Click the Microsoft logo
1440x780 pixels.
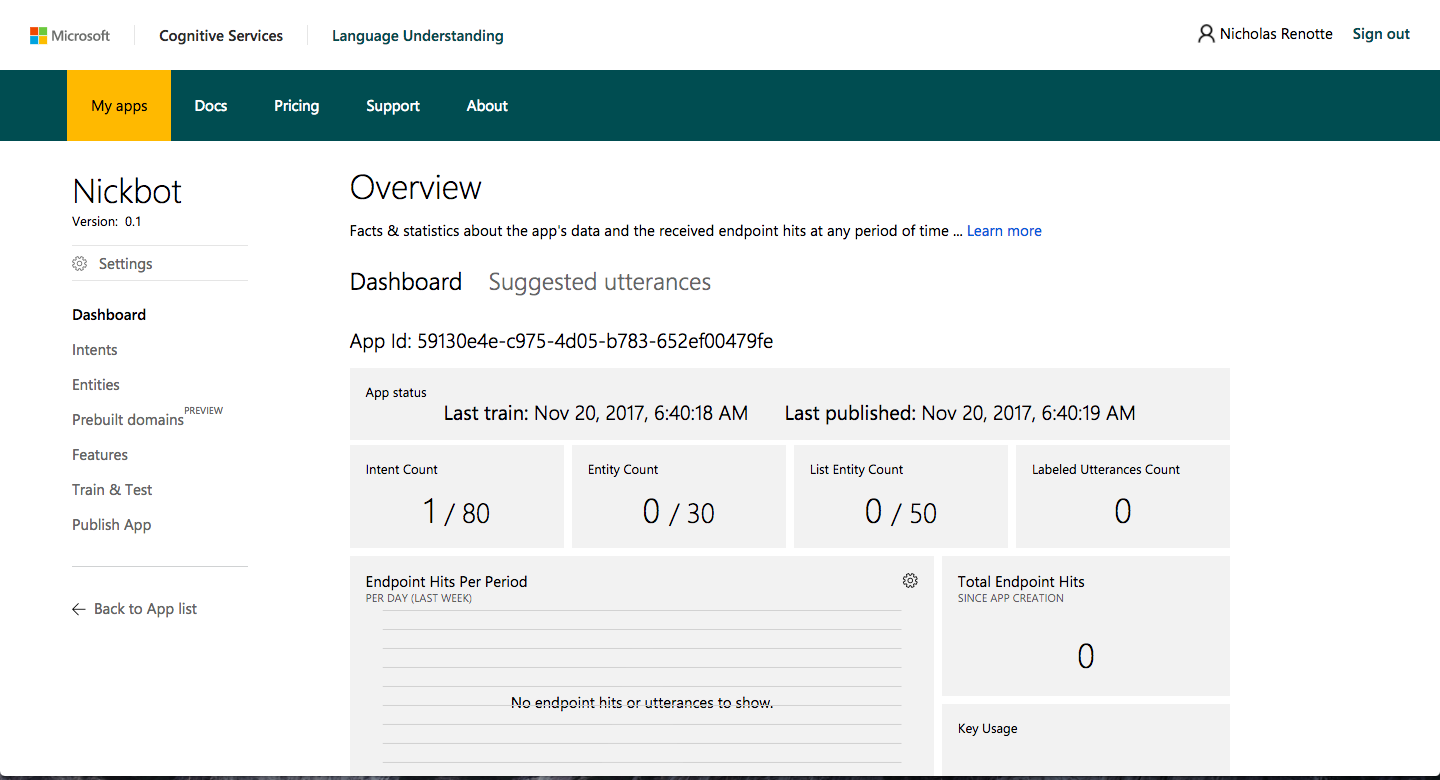[70, 36]
